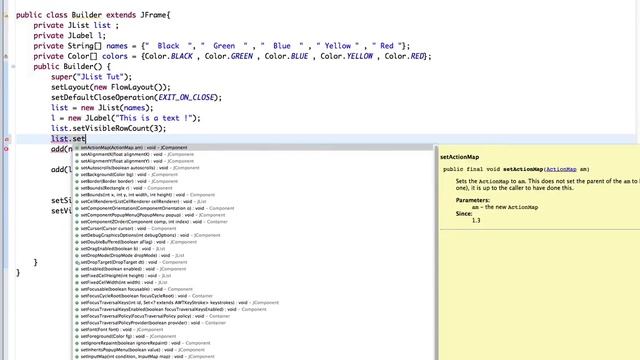Click the warning marker beside the colors array line
Image resolution: width=640 pixels, height=360 pixels.
click(6, 56)
